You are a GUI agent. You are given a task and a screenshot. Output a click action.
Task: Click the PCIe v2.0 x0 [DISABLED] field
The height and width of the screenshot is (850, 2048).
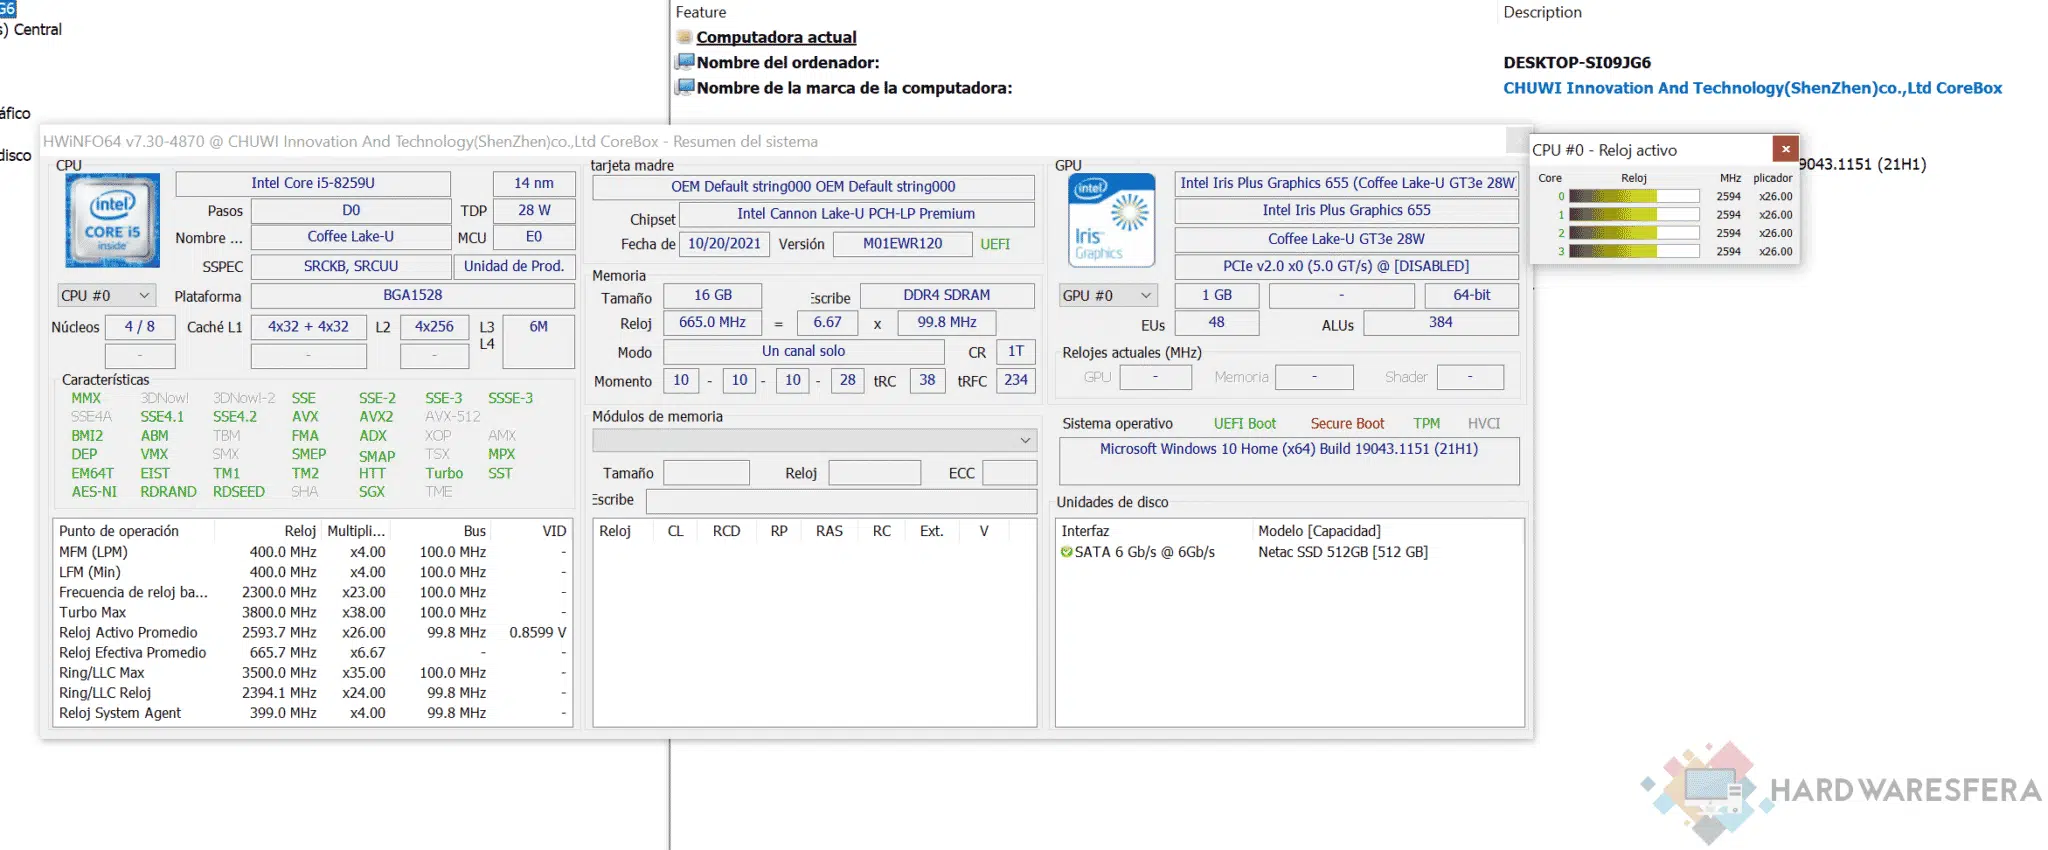(1346, 267)
